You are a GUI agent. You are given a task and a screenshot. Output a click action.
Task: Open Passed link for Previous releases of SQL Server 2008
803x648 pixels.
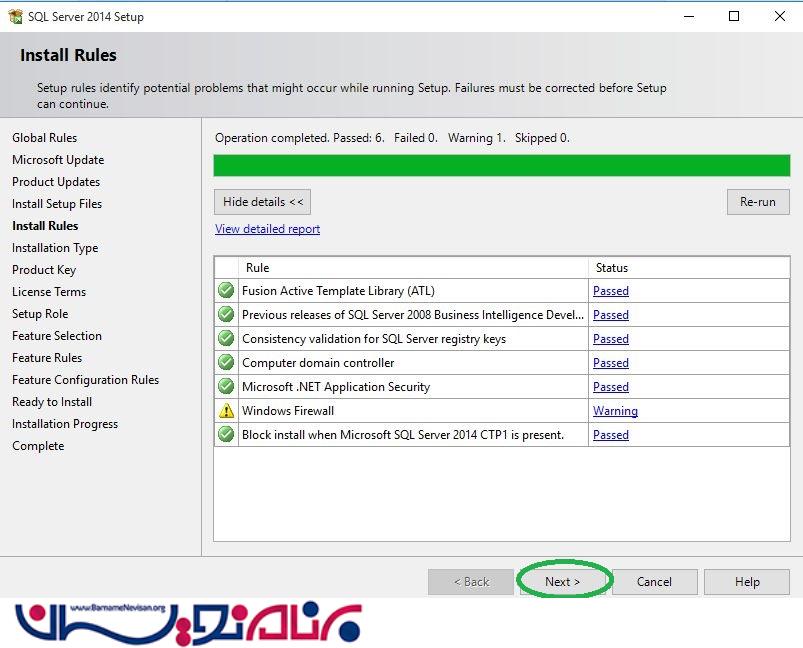tap(610, 315)
